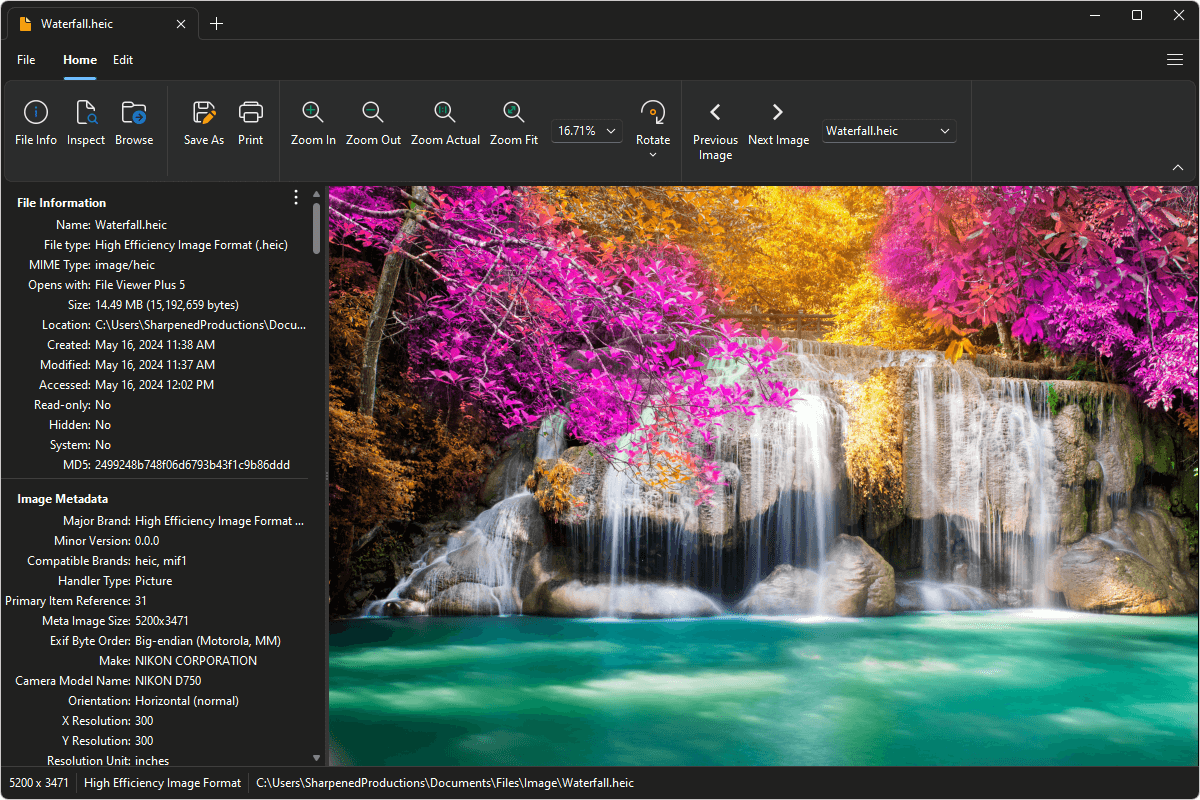Set the image to Zoom Actual size
Viewport: 1200px width, 800px height.
445,122
